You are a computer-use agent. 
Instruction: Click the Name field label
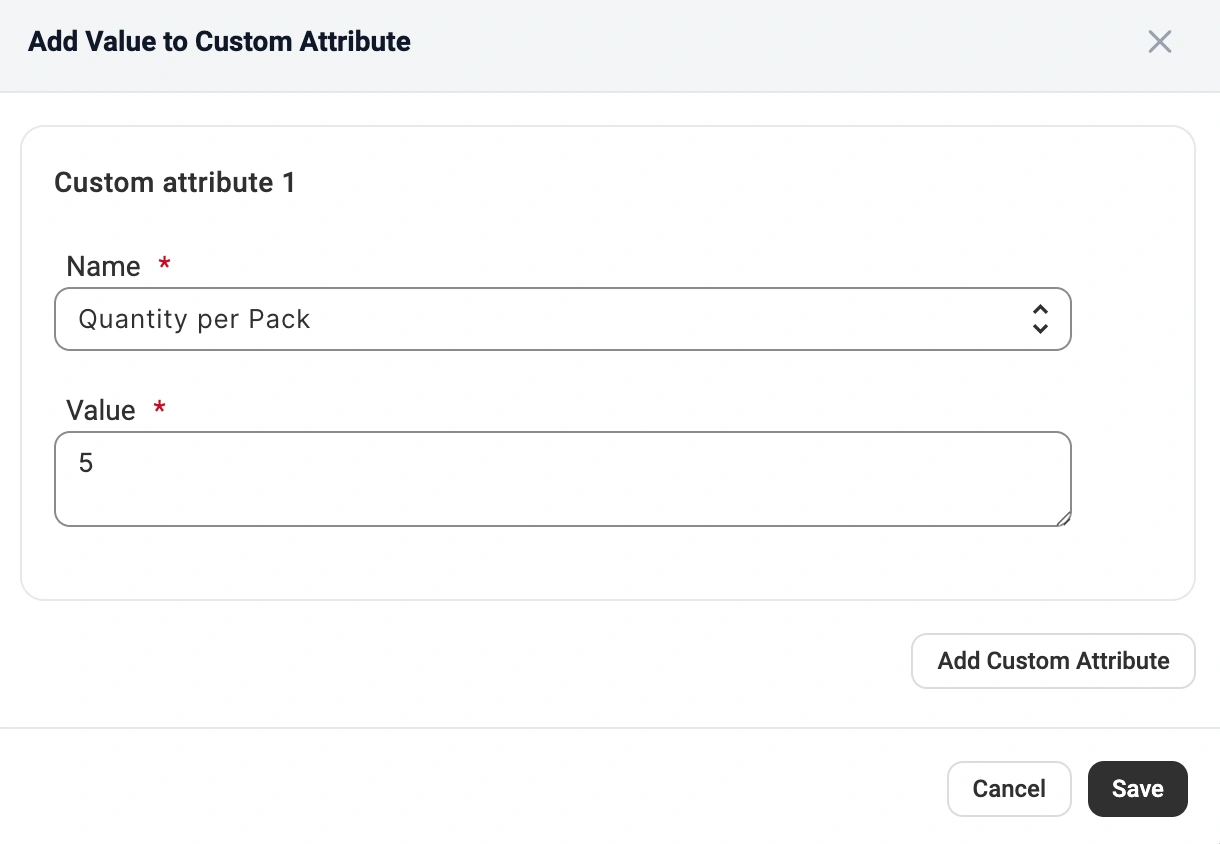click(x=103, y=267)
